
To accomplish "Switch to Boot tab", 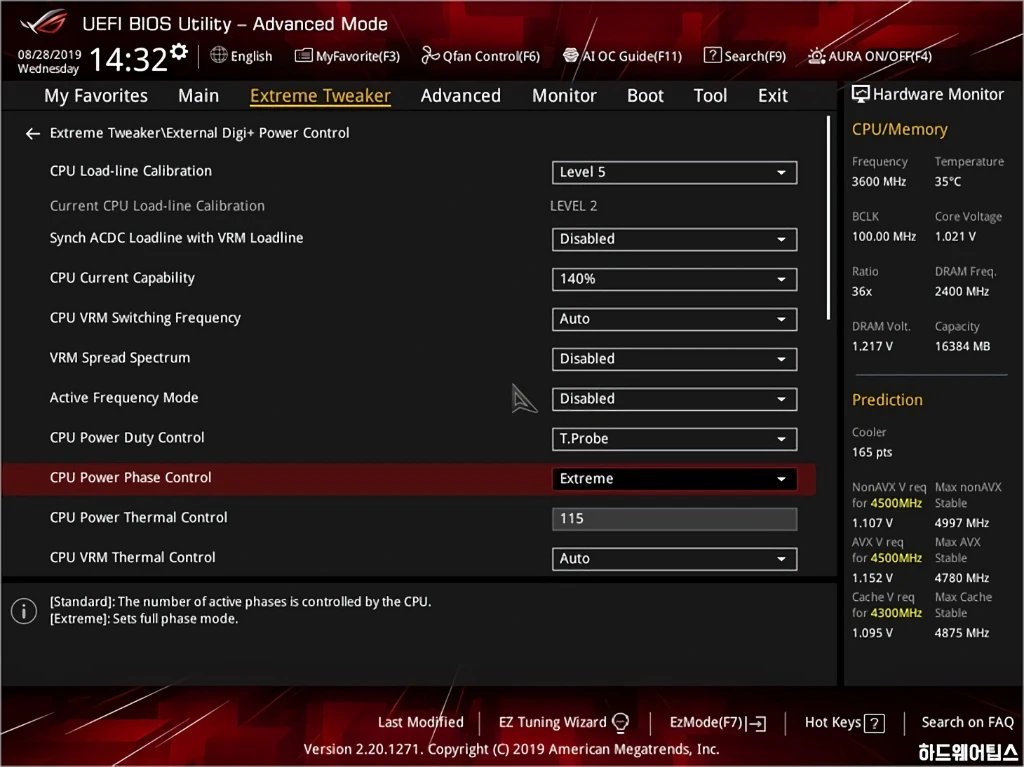I will [645, 95].
